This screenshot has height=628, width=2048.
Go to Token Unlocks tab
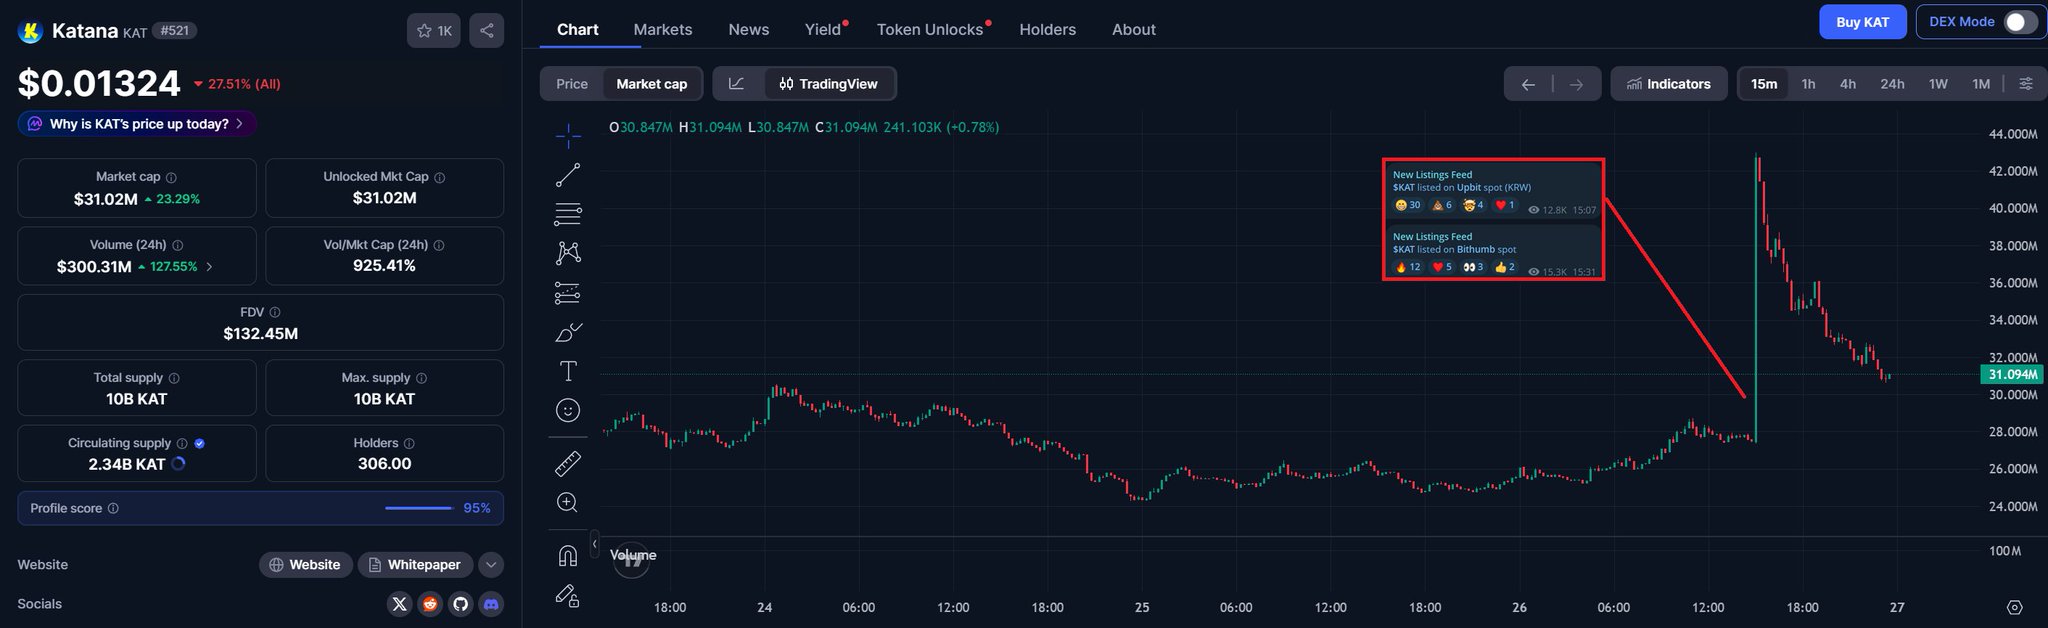pyautogui.click(x=930, y=30)
